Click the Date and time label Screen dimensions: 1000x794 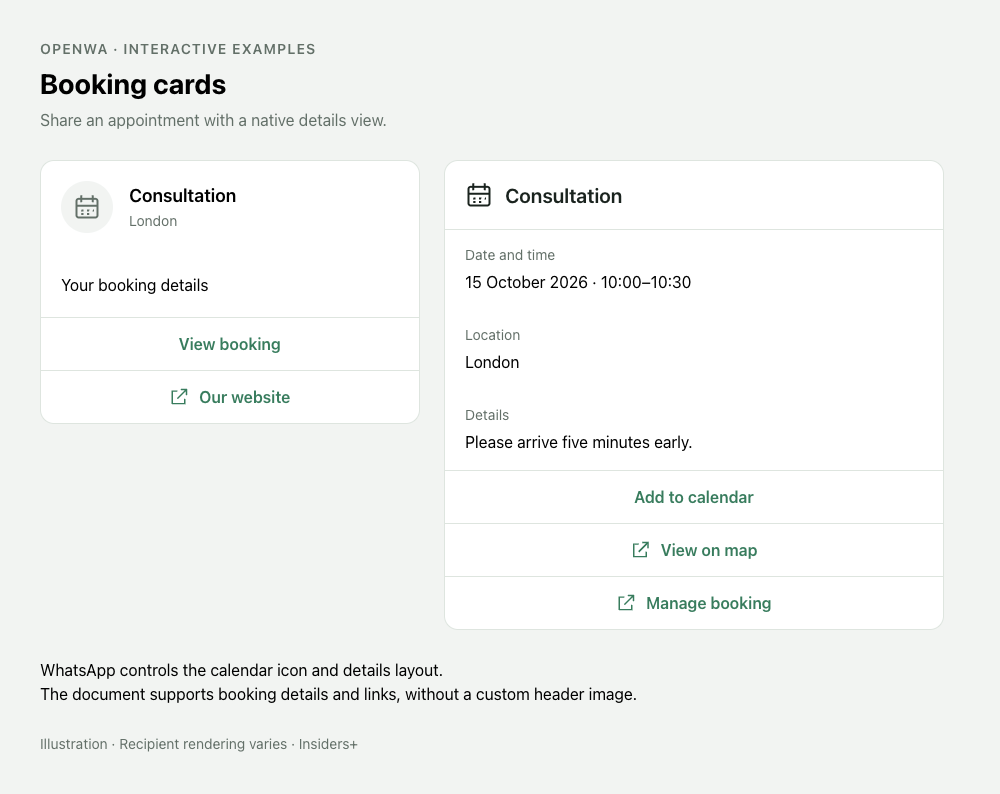(510, 255)
